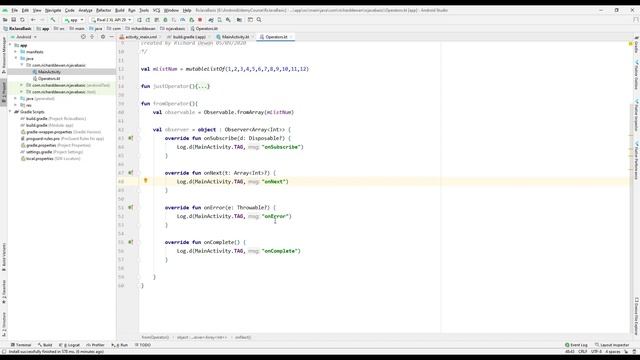Screen dimensions: 640x360
Task: Open the Event Log
Action: [x=576, y=345]
